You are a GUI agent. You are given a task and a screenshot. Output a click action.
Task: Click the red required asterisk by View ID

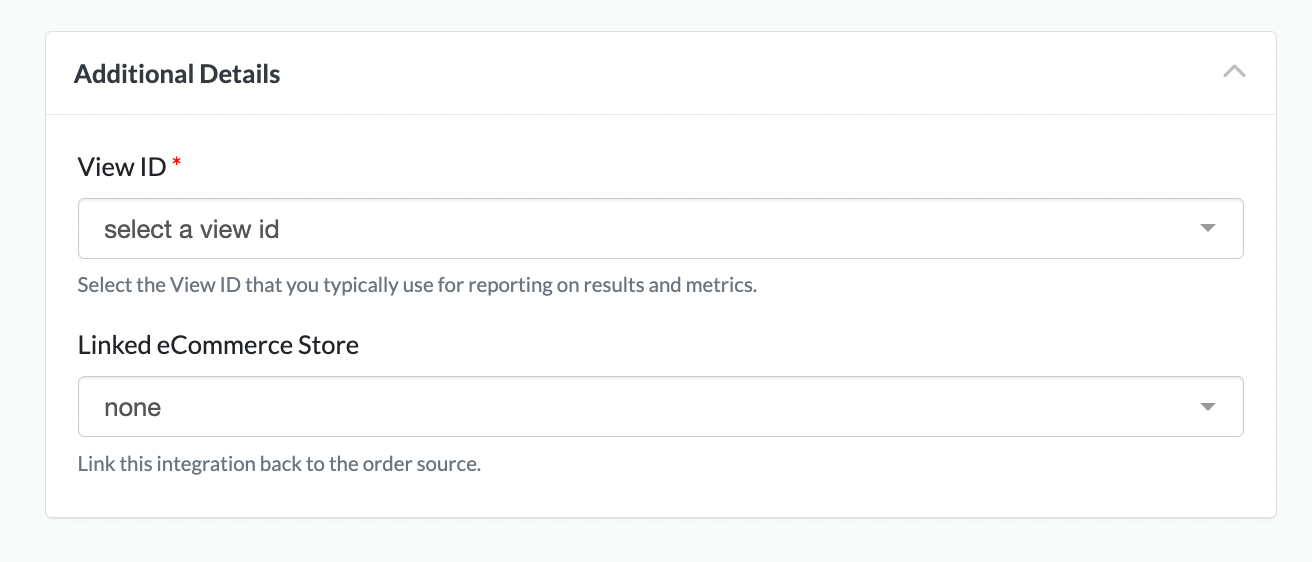[177, 165]
